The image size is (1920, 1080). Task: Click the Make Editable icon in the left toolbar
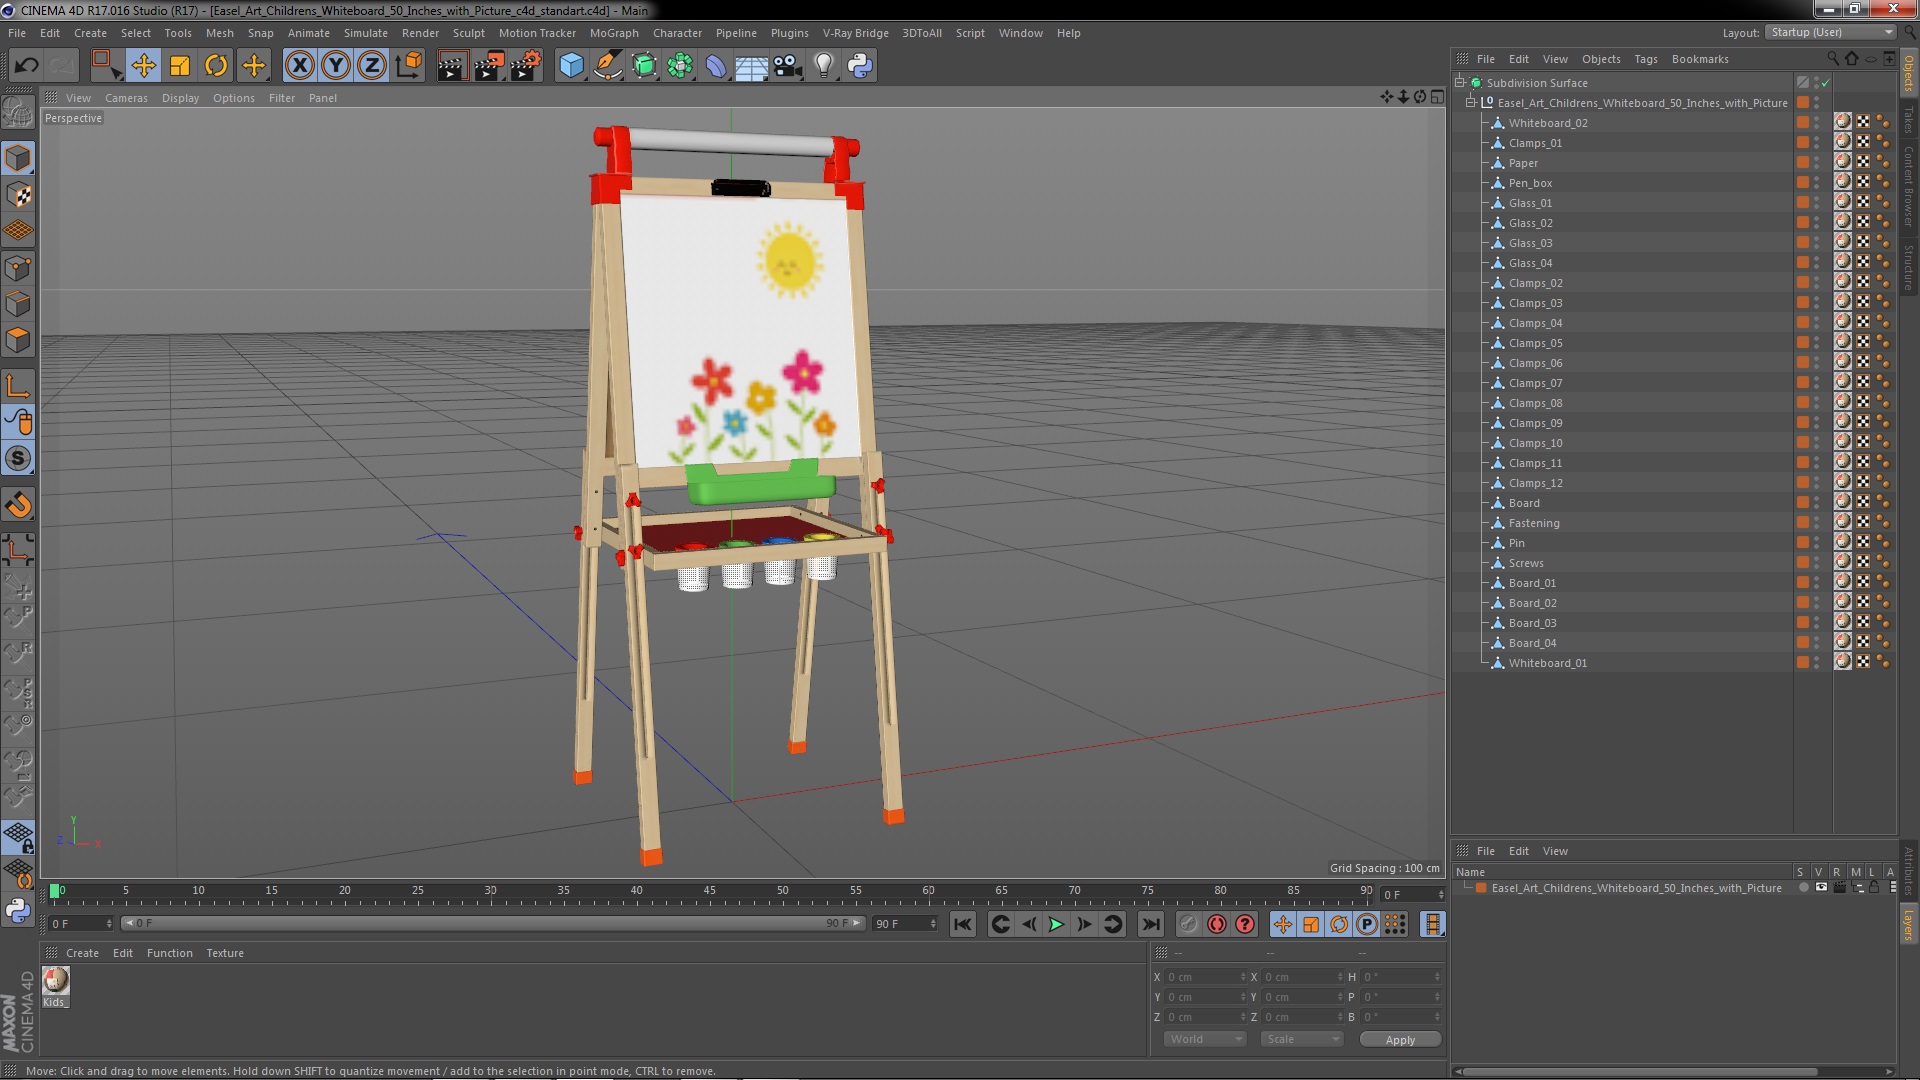coord(18,112)
